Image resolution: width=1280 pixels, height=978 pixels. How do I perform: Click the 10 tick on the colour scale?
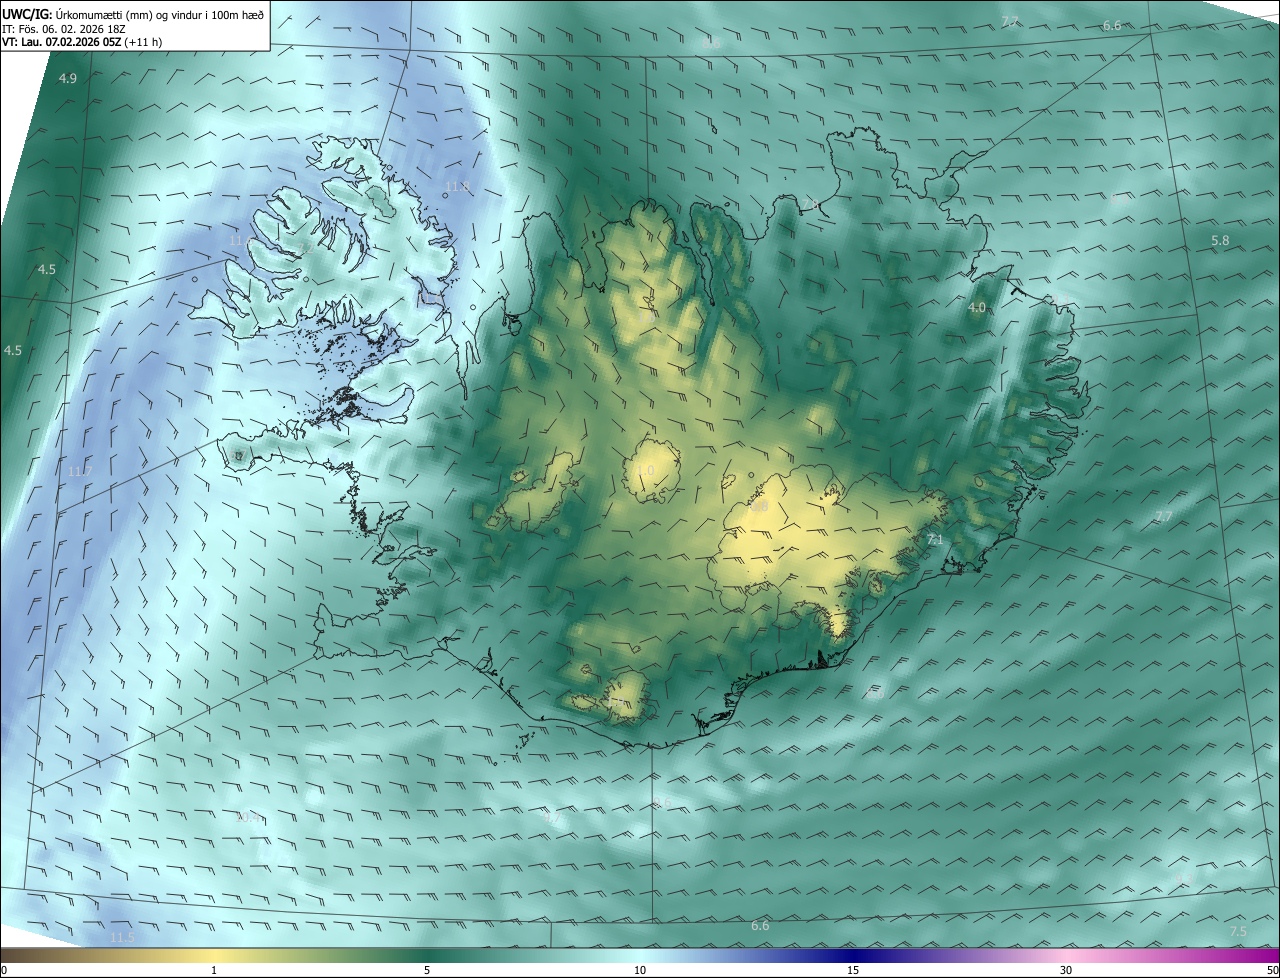[x=640, y=970]
